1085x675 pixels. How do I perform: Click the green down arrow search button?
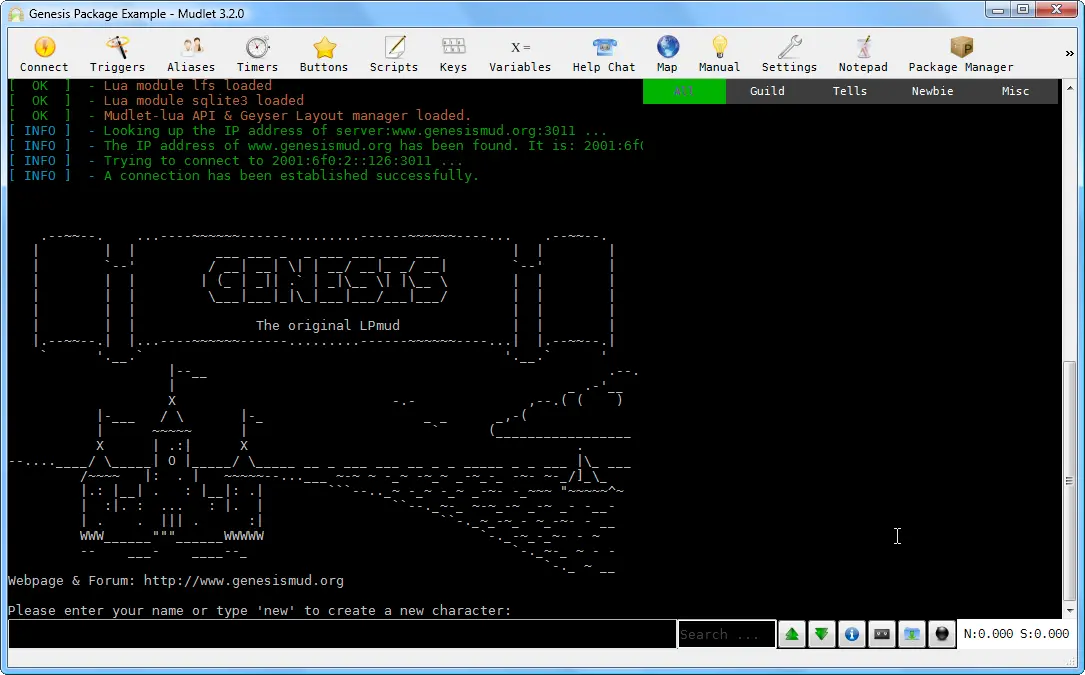pos(821,634)
